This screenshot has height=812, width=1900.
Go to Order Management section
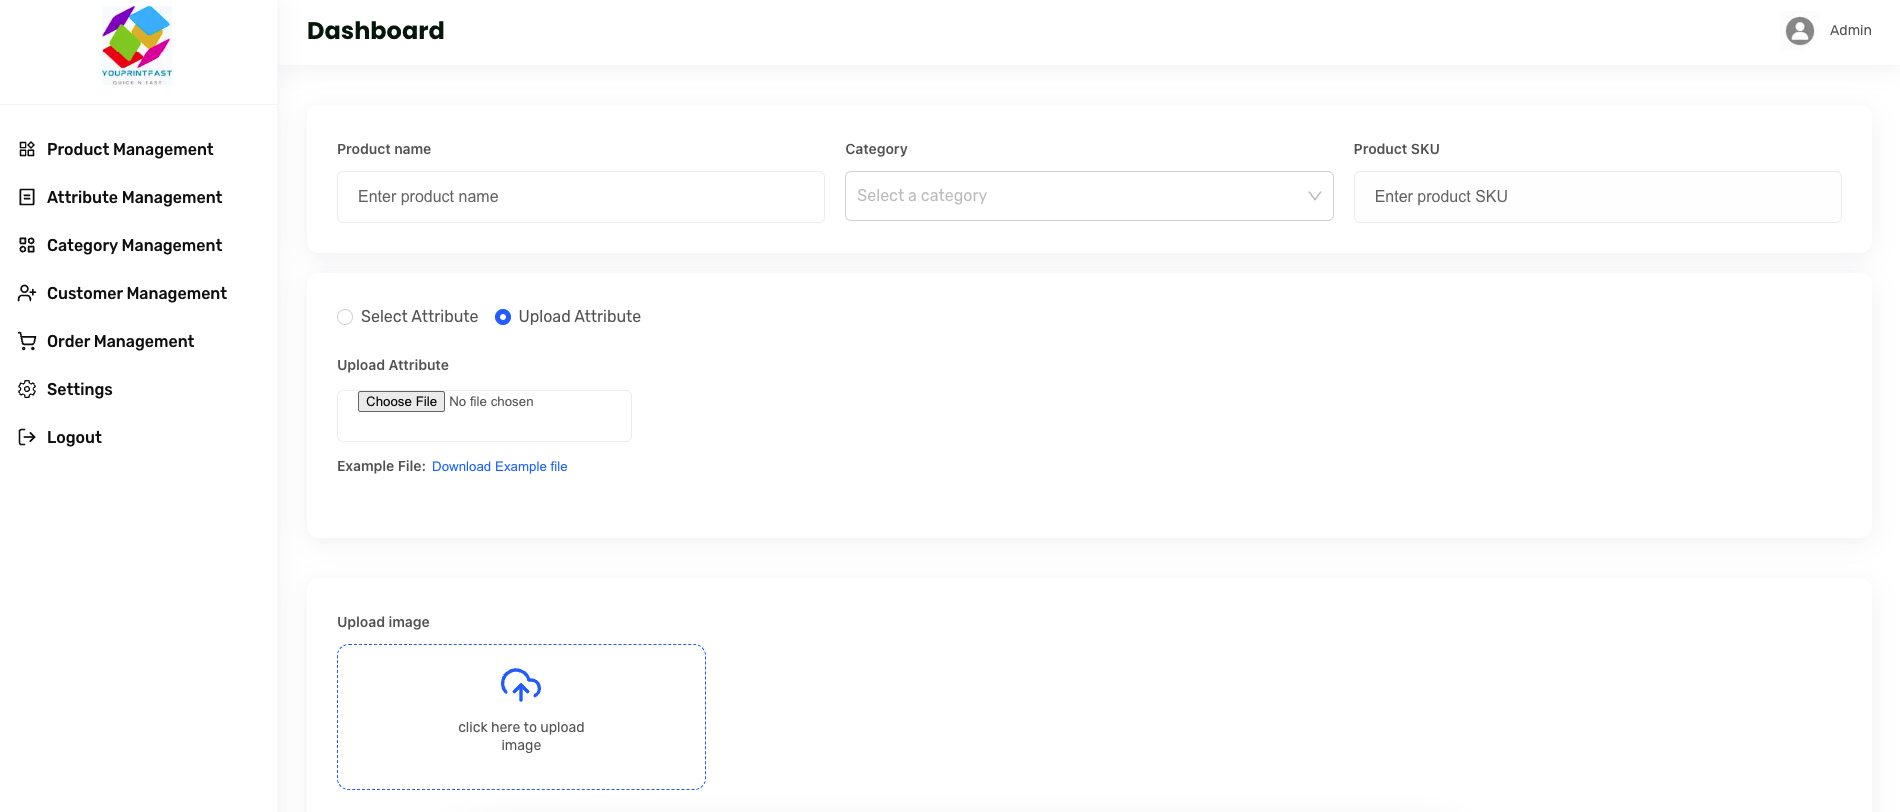[x=120, y=341]
